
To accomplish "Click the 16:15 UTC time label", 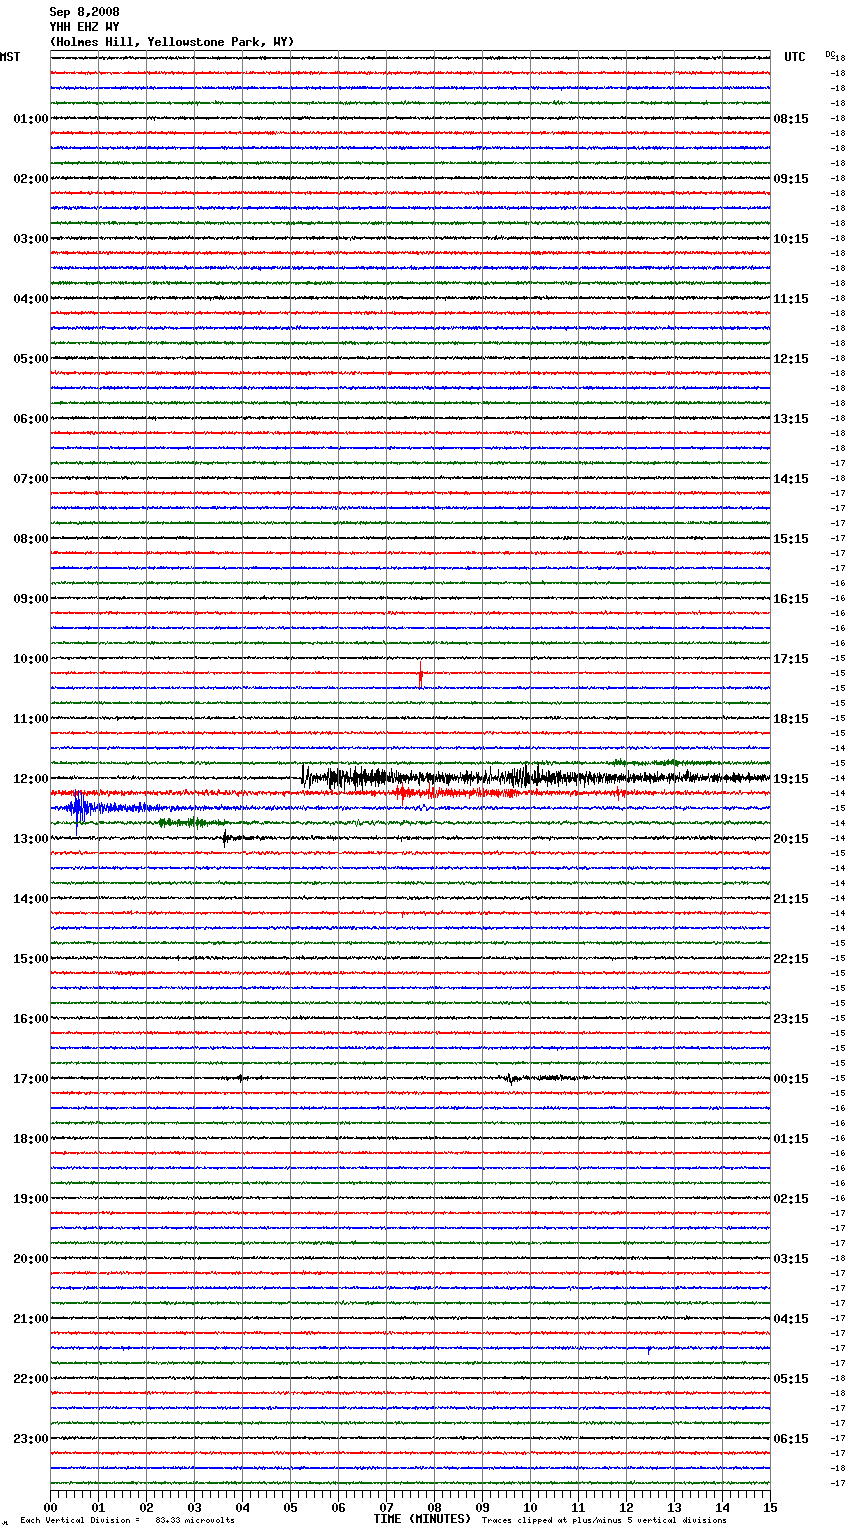I will tap(791, 599).
